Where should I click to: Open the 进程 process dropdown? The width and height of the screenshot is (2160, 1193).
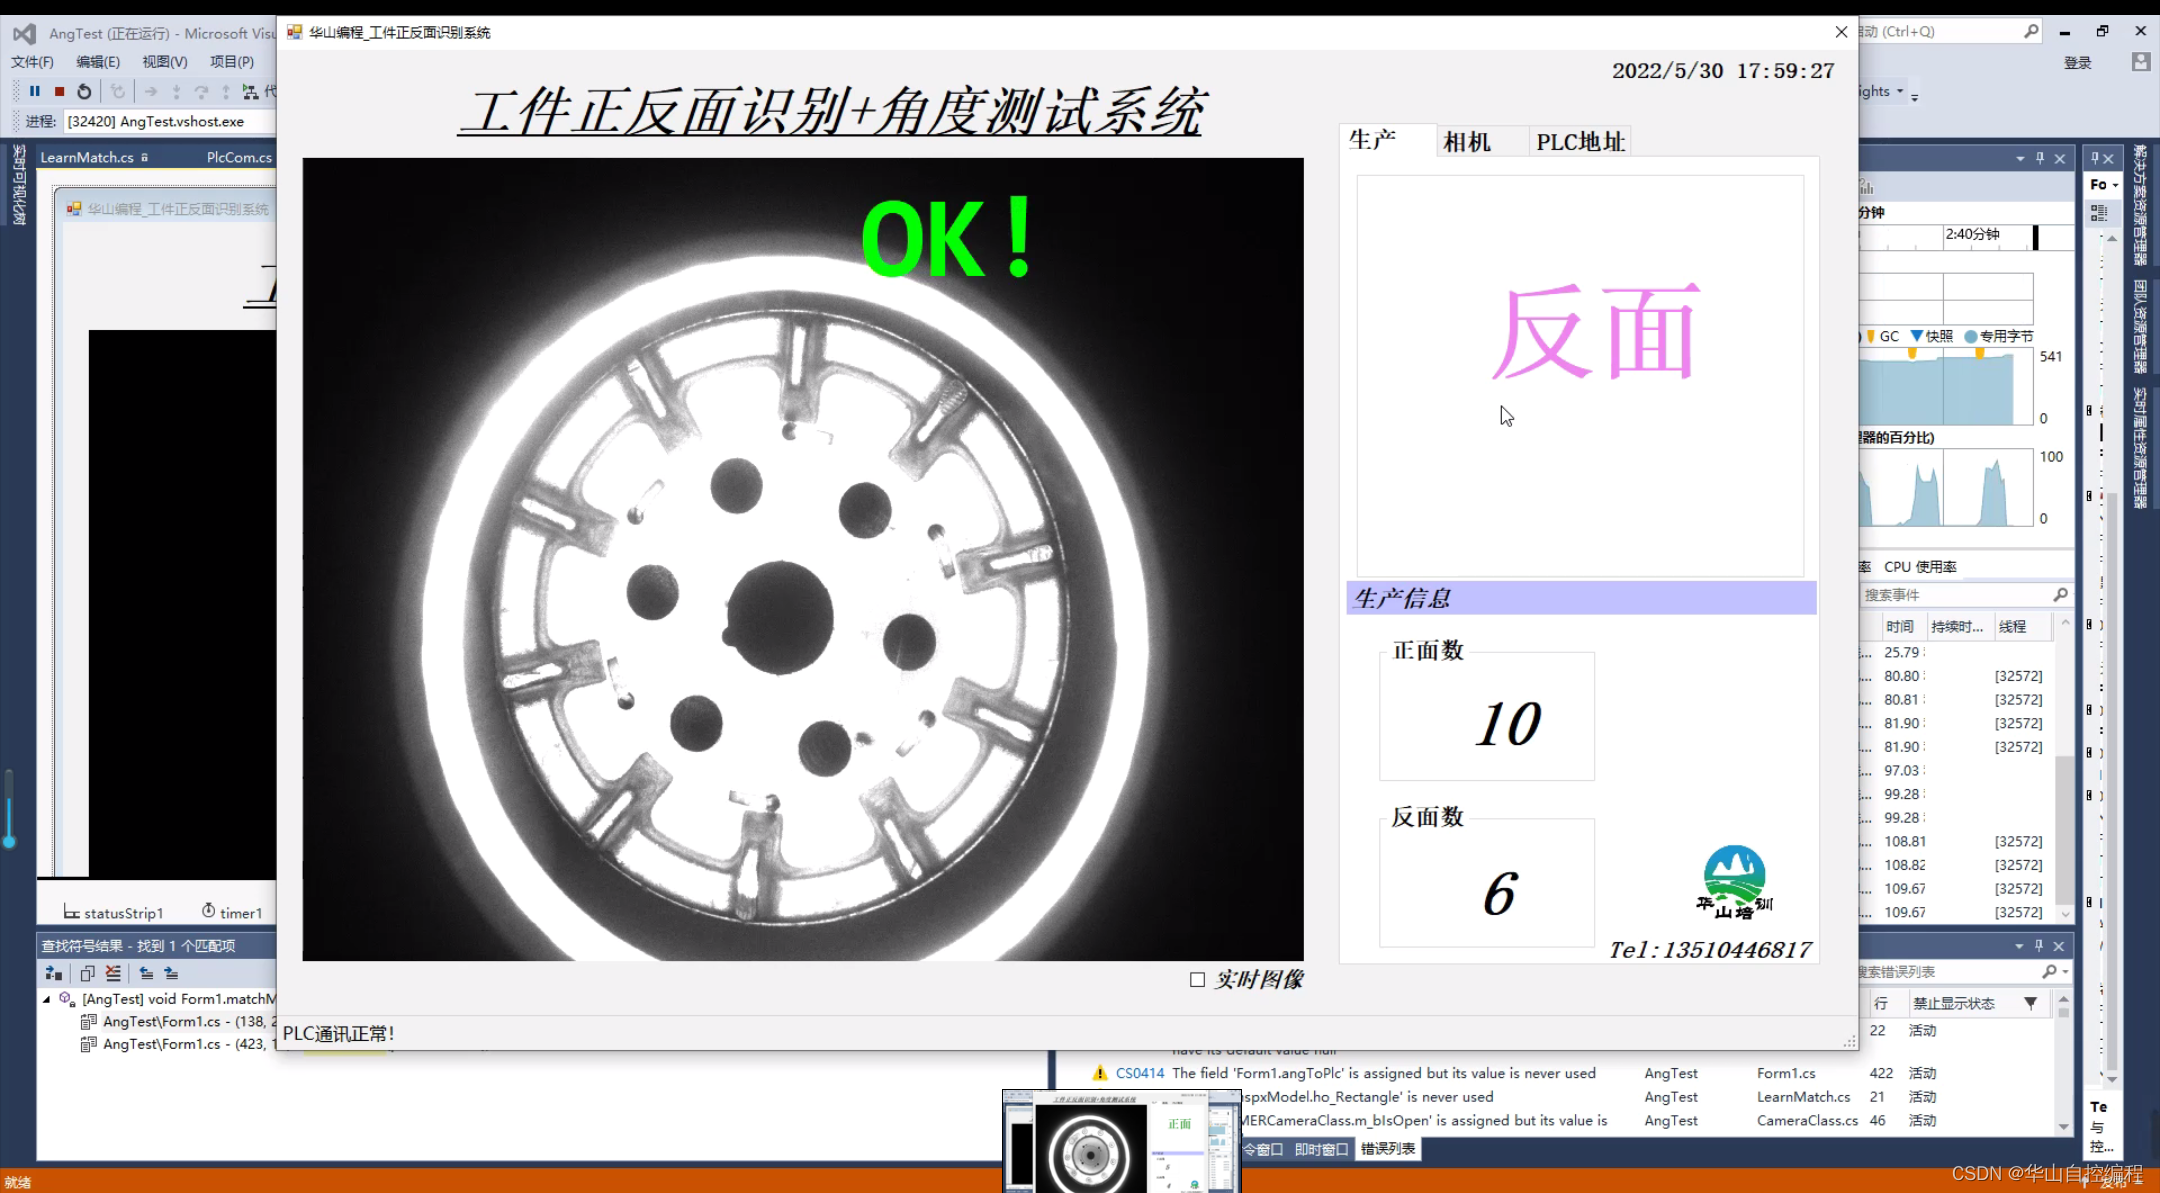coord(168,122)
